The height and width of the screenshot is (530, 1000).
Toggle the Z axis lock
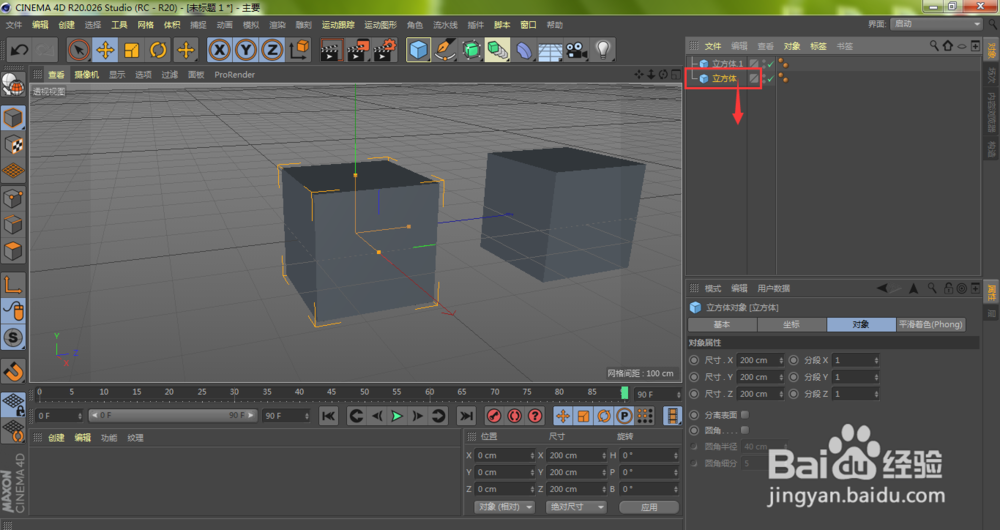coord(272,50)
